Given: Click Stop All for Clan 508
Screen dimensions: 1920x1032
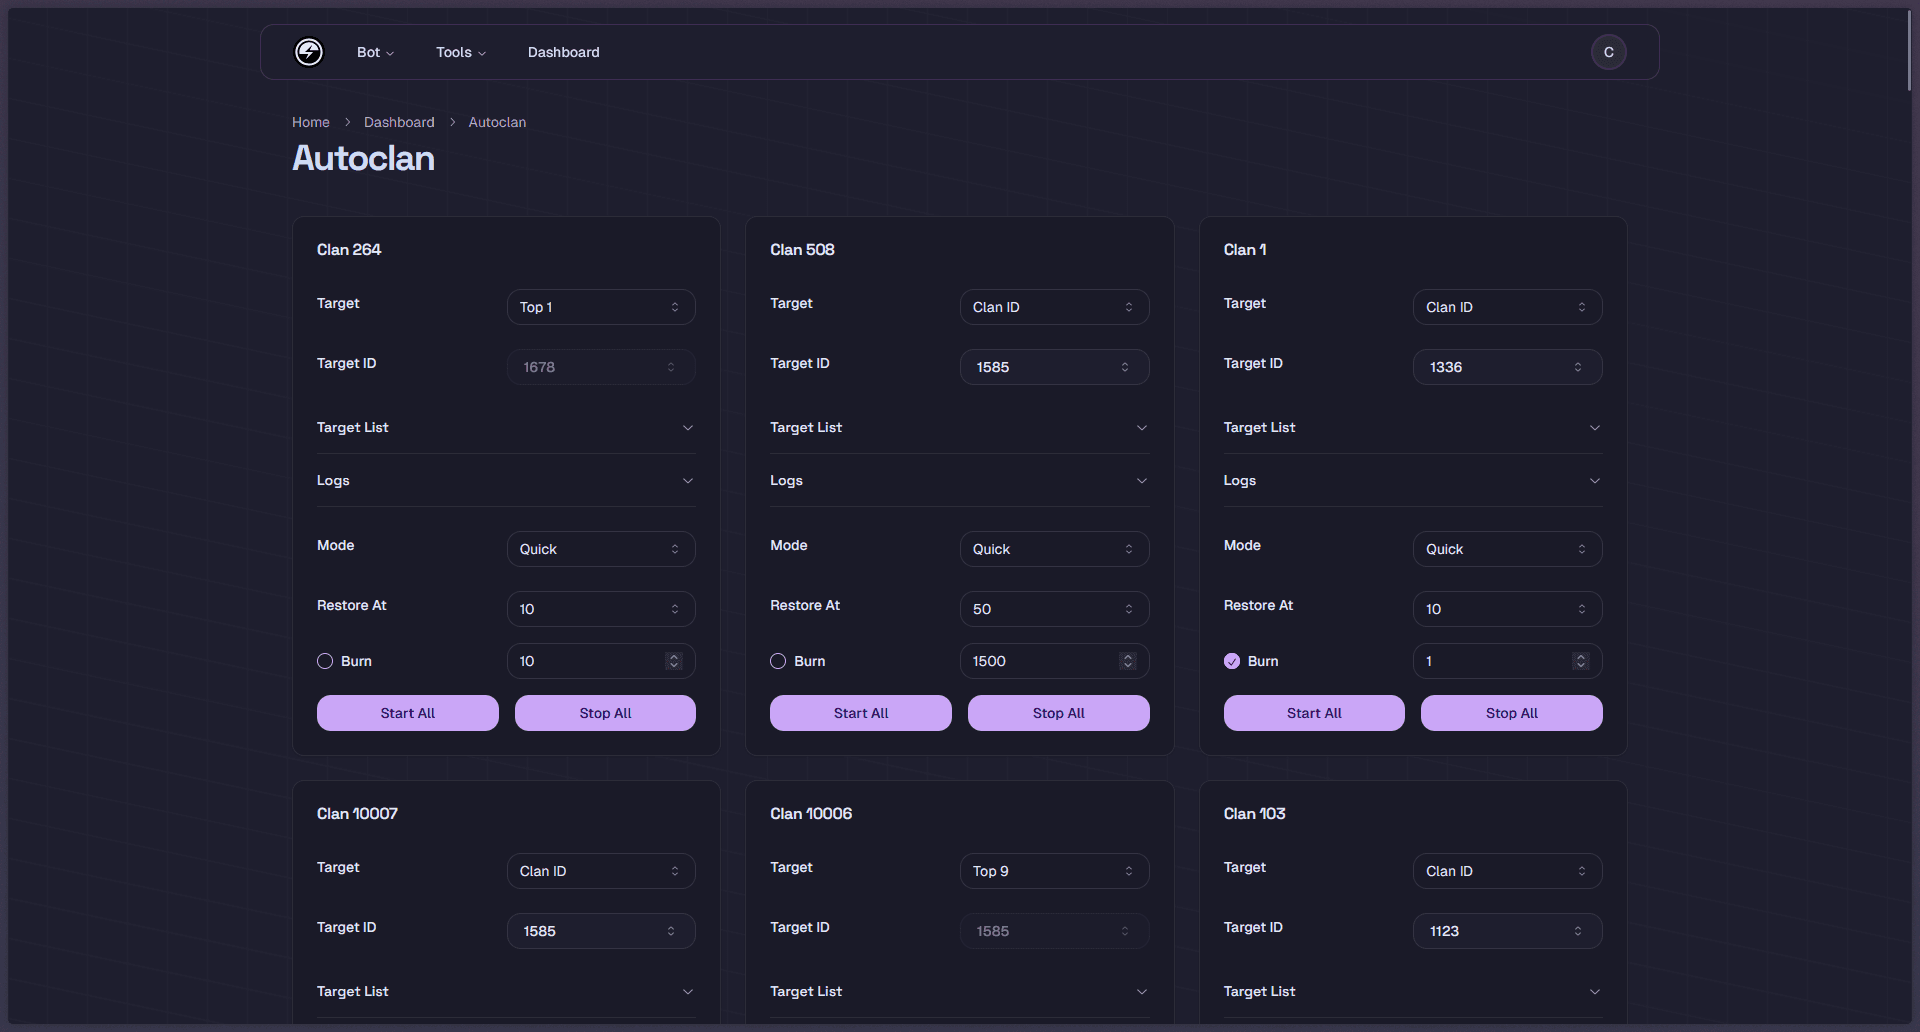Looking at the screenshot, I should pos(1058,712).
